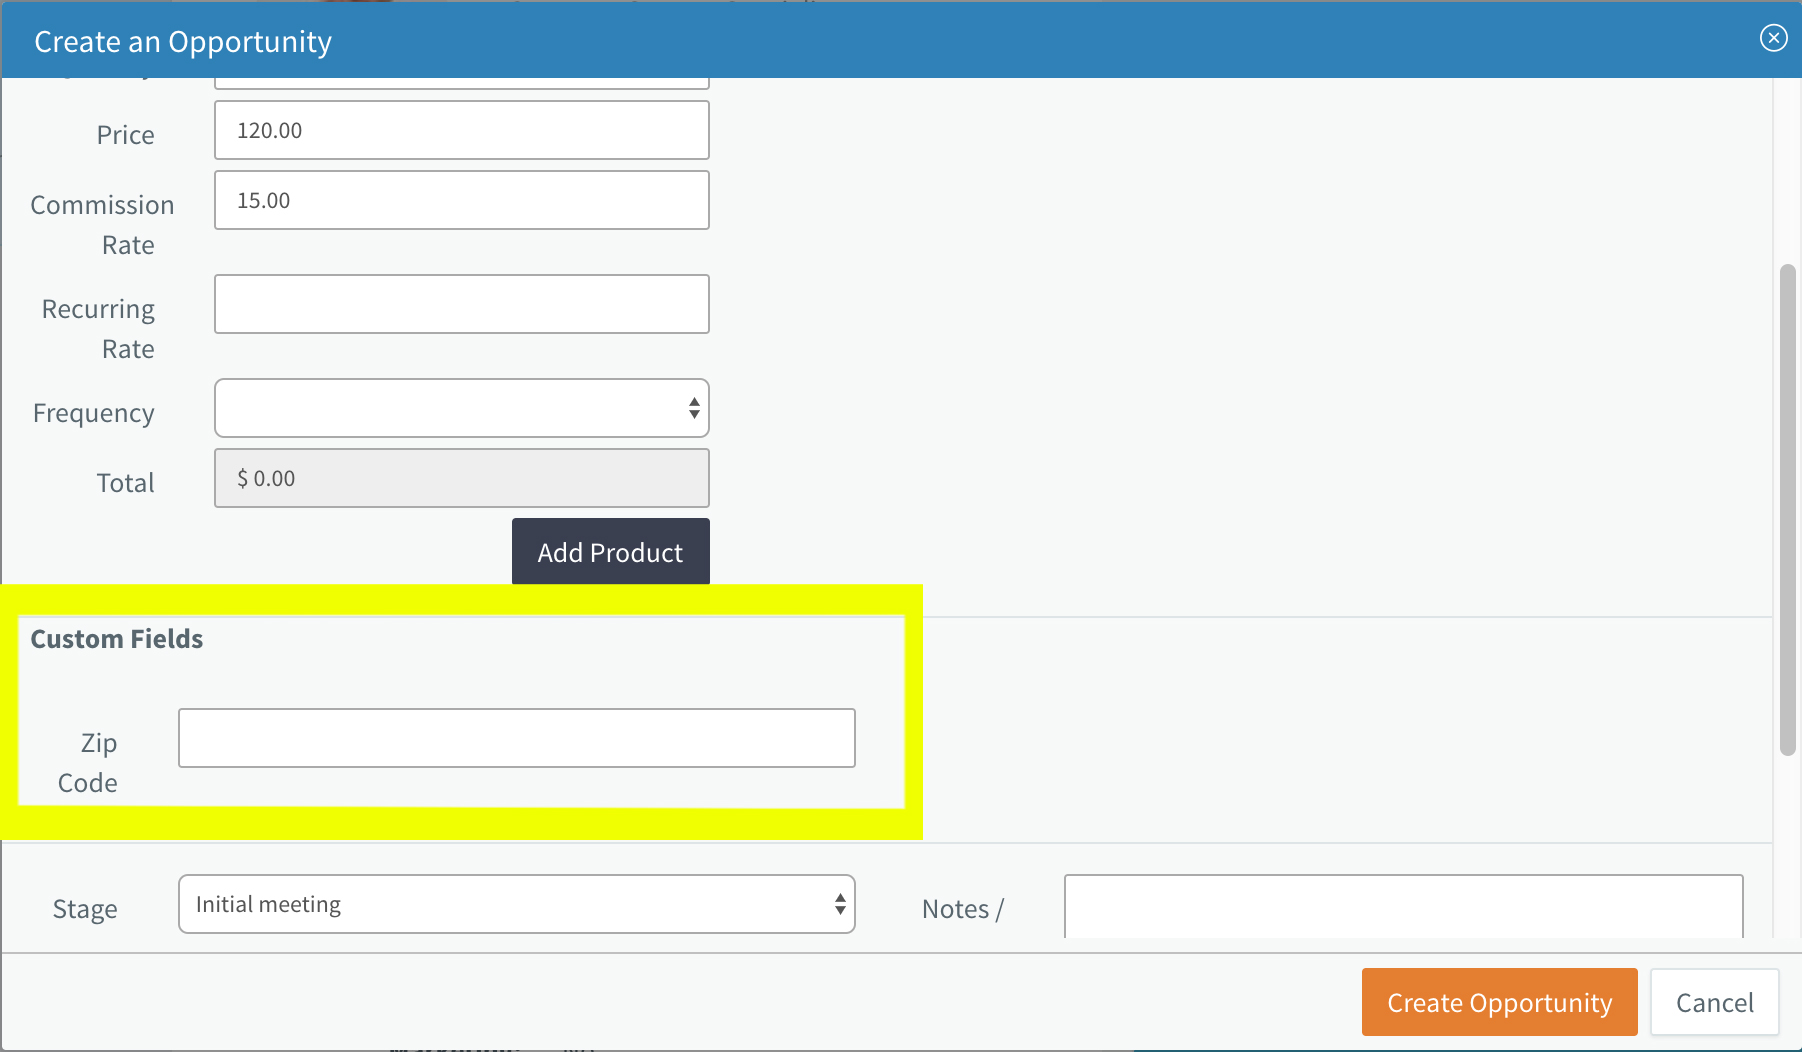Click the Total amount field
Viewport: 1802px width, 1052px height.
coord(462,478)
